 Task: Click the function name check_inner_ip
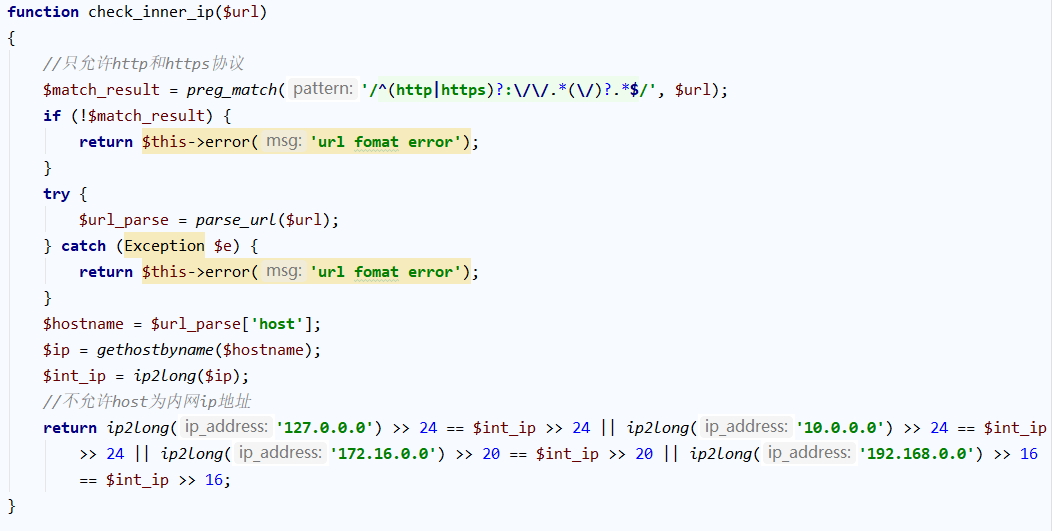click(152, 12)
